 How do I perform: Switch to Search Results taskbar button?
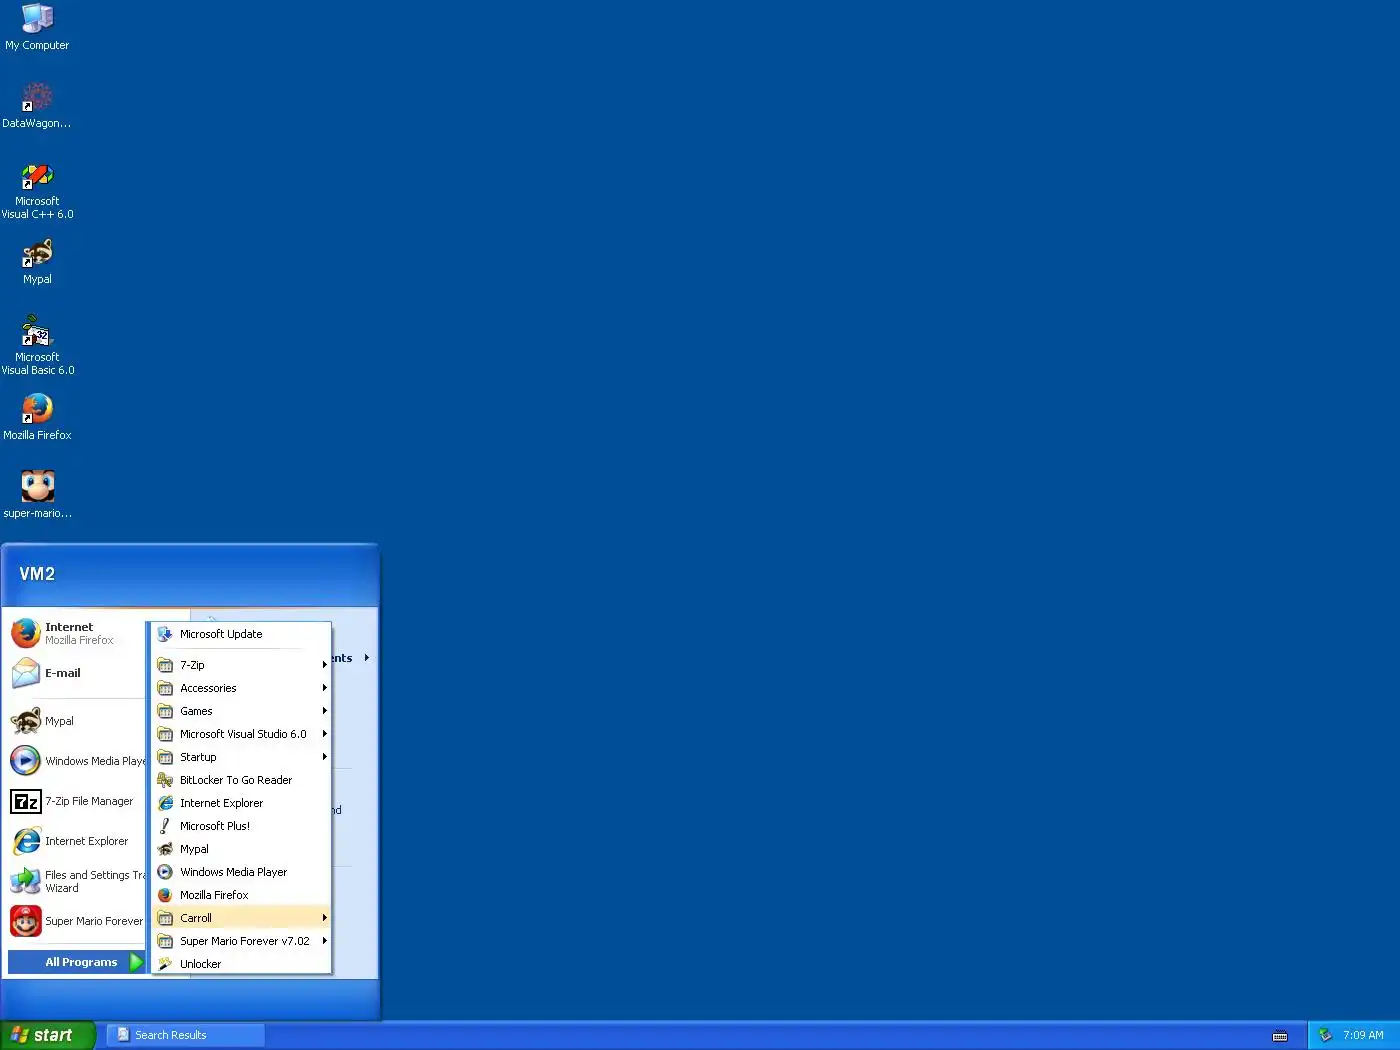click(186, 1035)
